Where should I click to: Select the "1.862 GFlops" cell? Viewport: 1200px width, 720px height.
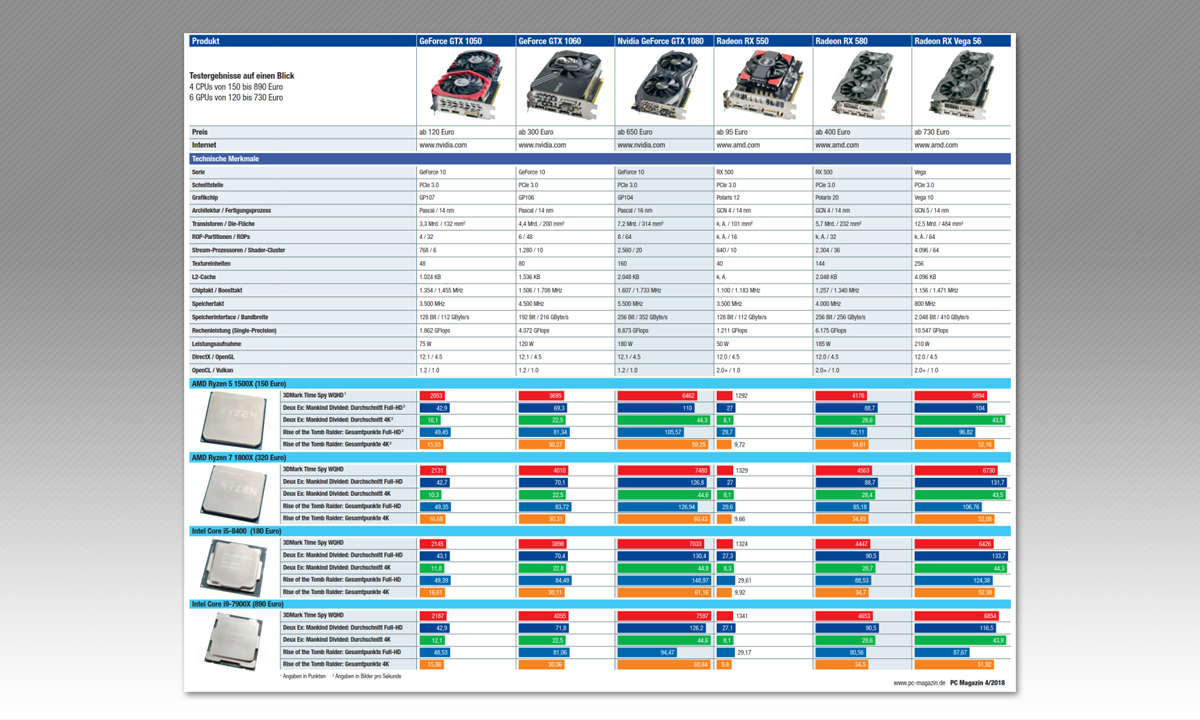click(x=466, y=329)
